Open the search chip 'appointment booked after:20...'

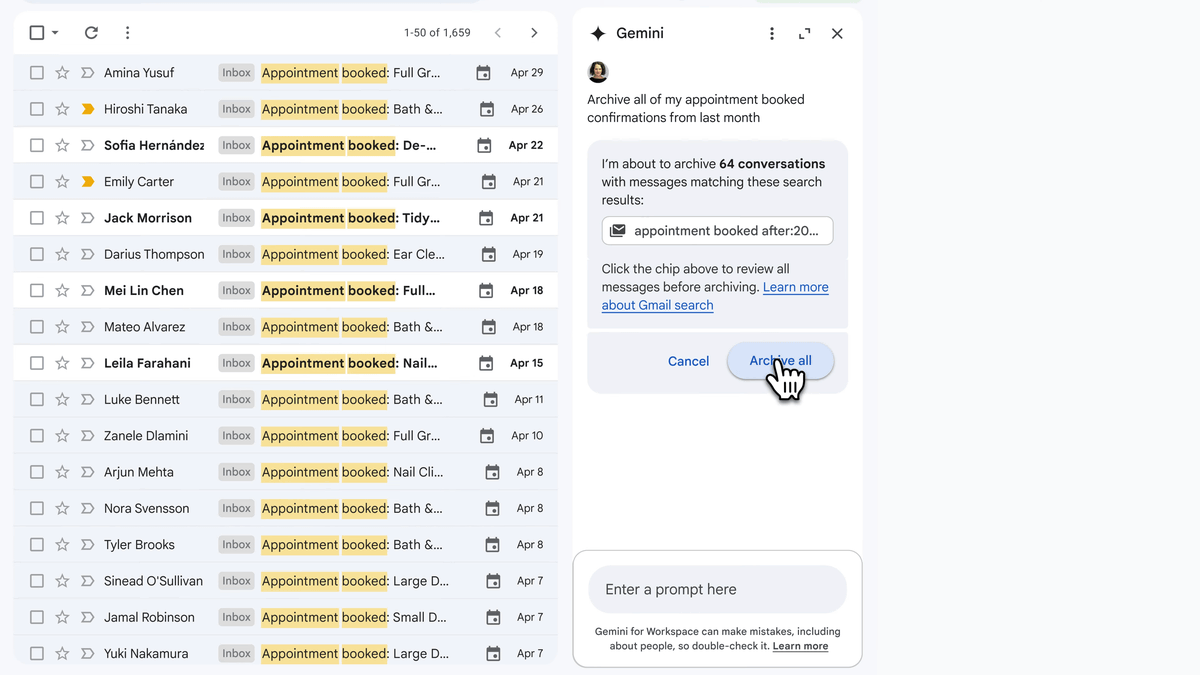(x=717, y=231)
